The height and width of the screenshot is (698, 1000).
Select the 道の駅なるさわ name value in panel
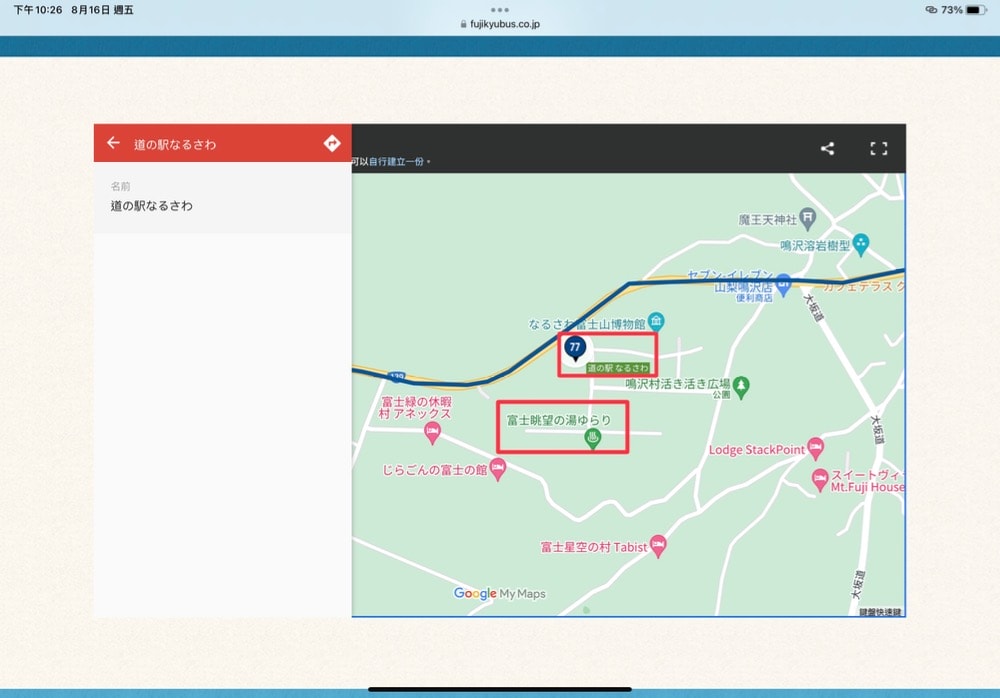point(152,205)
